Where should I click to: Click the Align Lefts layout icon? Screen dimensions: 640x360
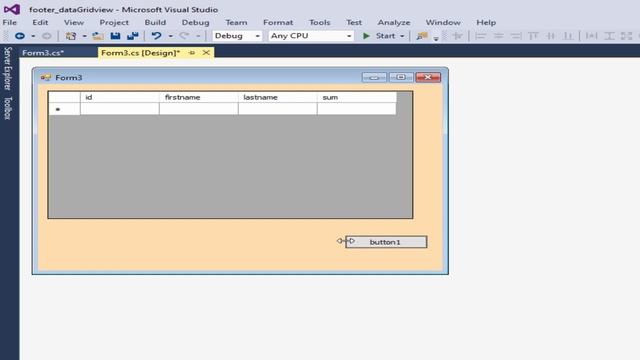pos(480,36)
